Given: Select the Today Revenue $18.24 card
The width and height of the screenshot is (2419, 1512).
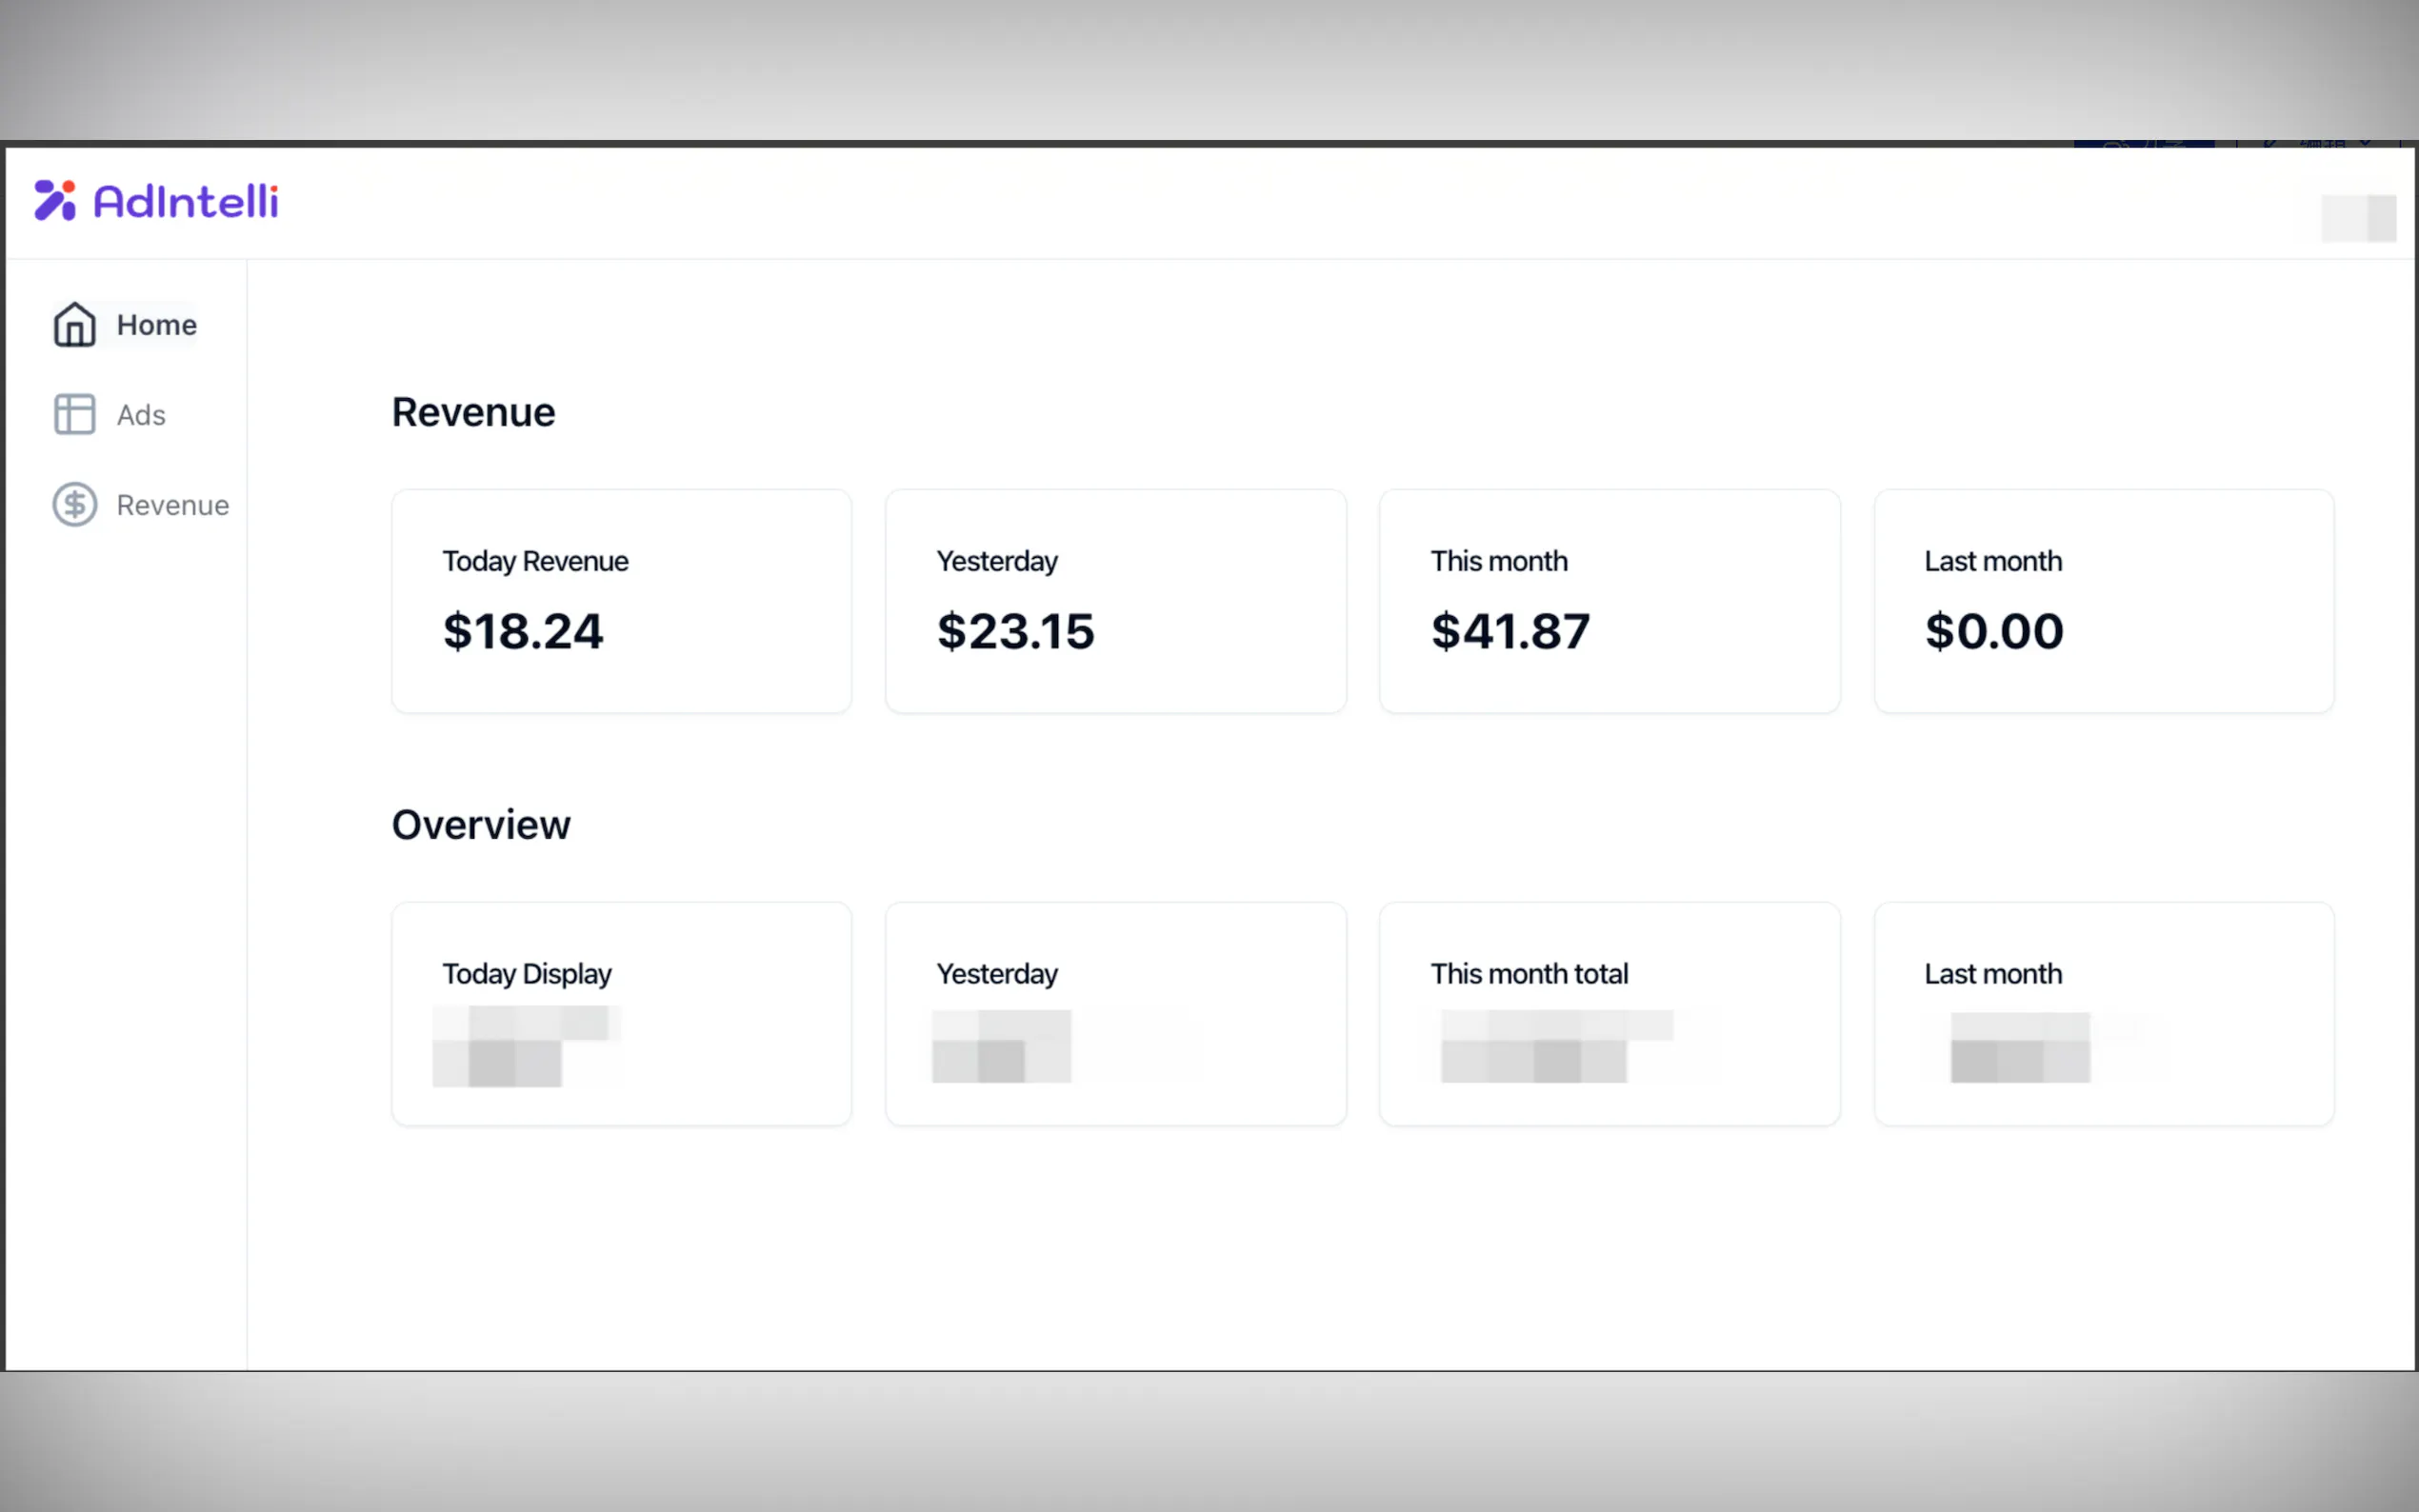Looking at the screenshot, I should [621, 601].
